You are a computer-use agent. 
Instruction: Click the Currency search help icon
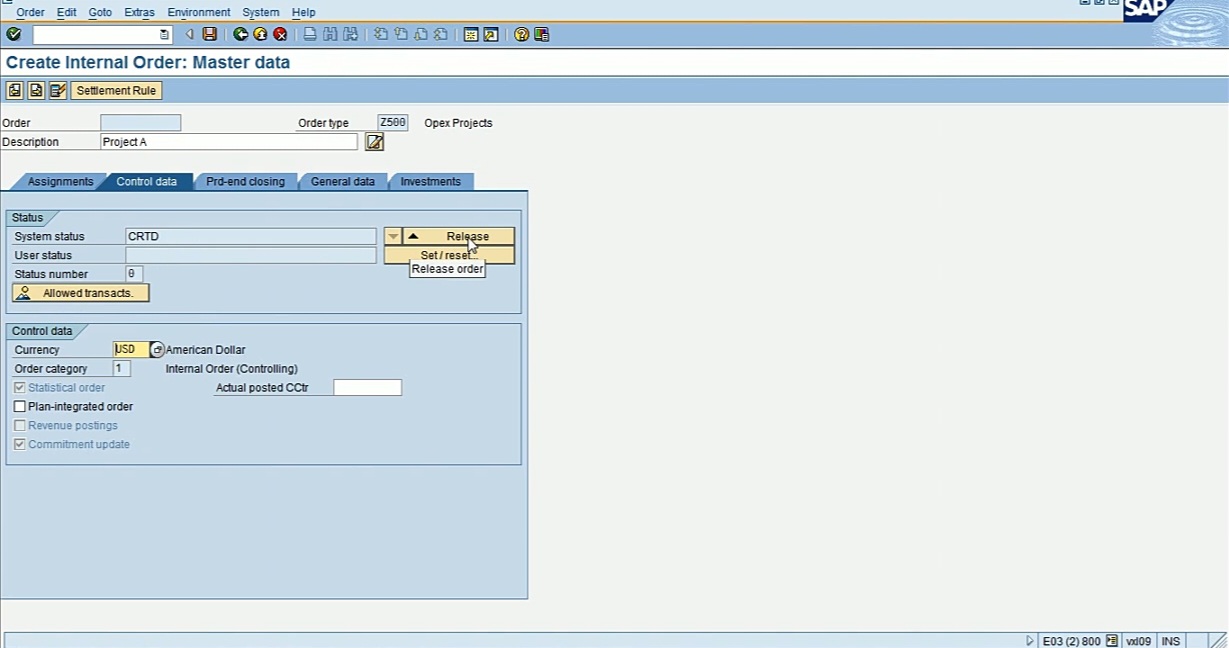157,350
